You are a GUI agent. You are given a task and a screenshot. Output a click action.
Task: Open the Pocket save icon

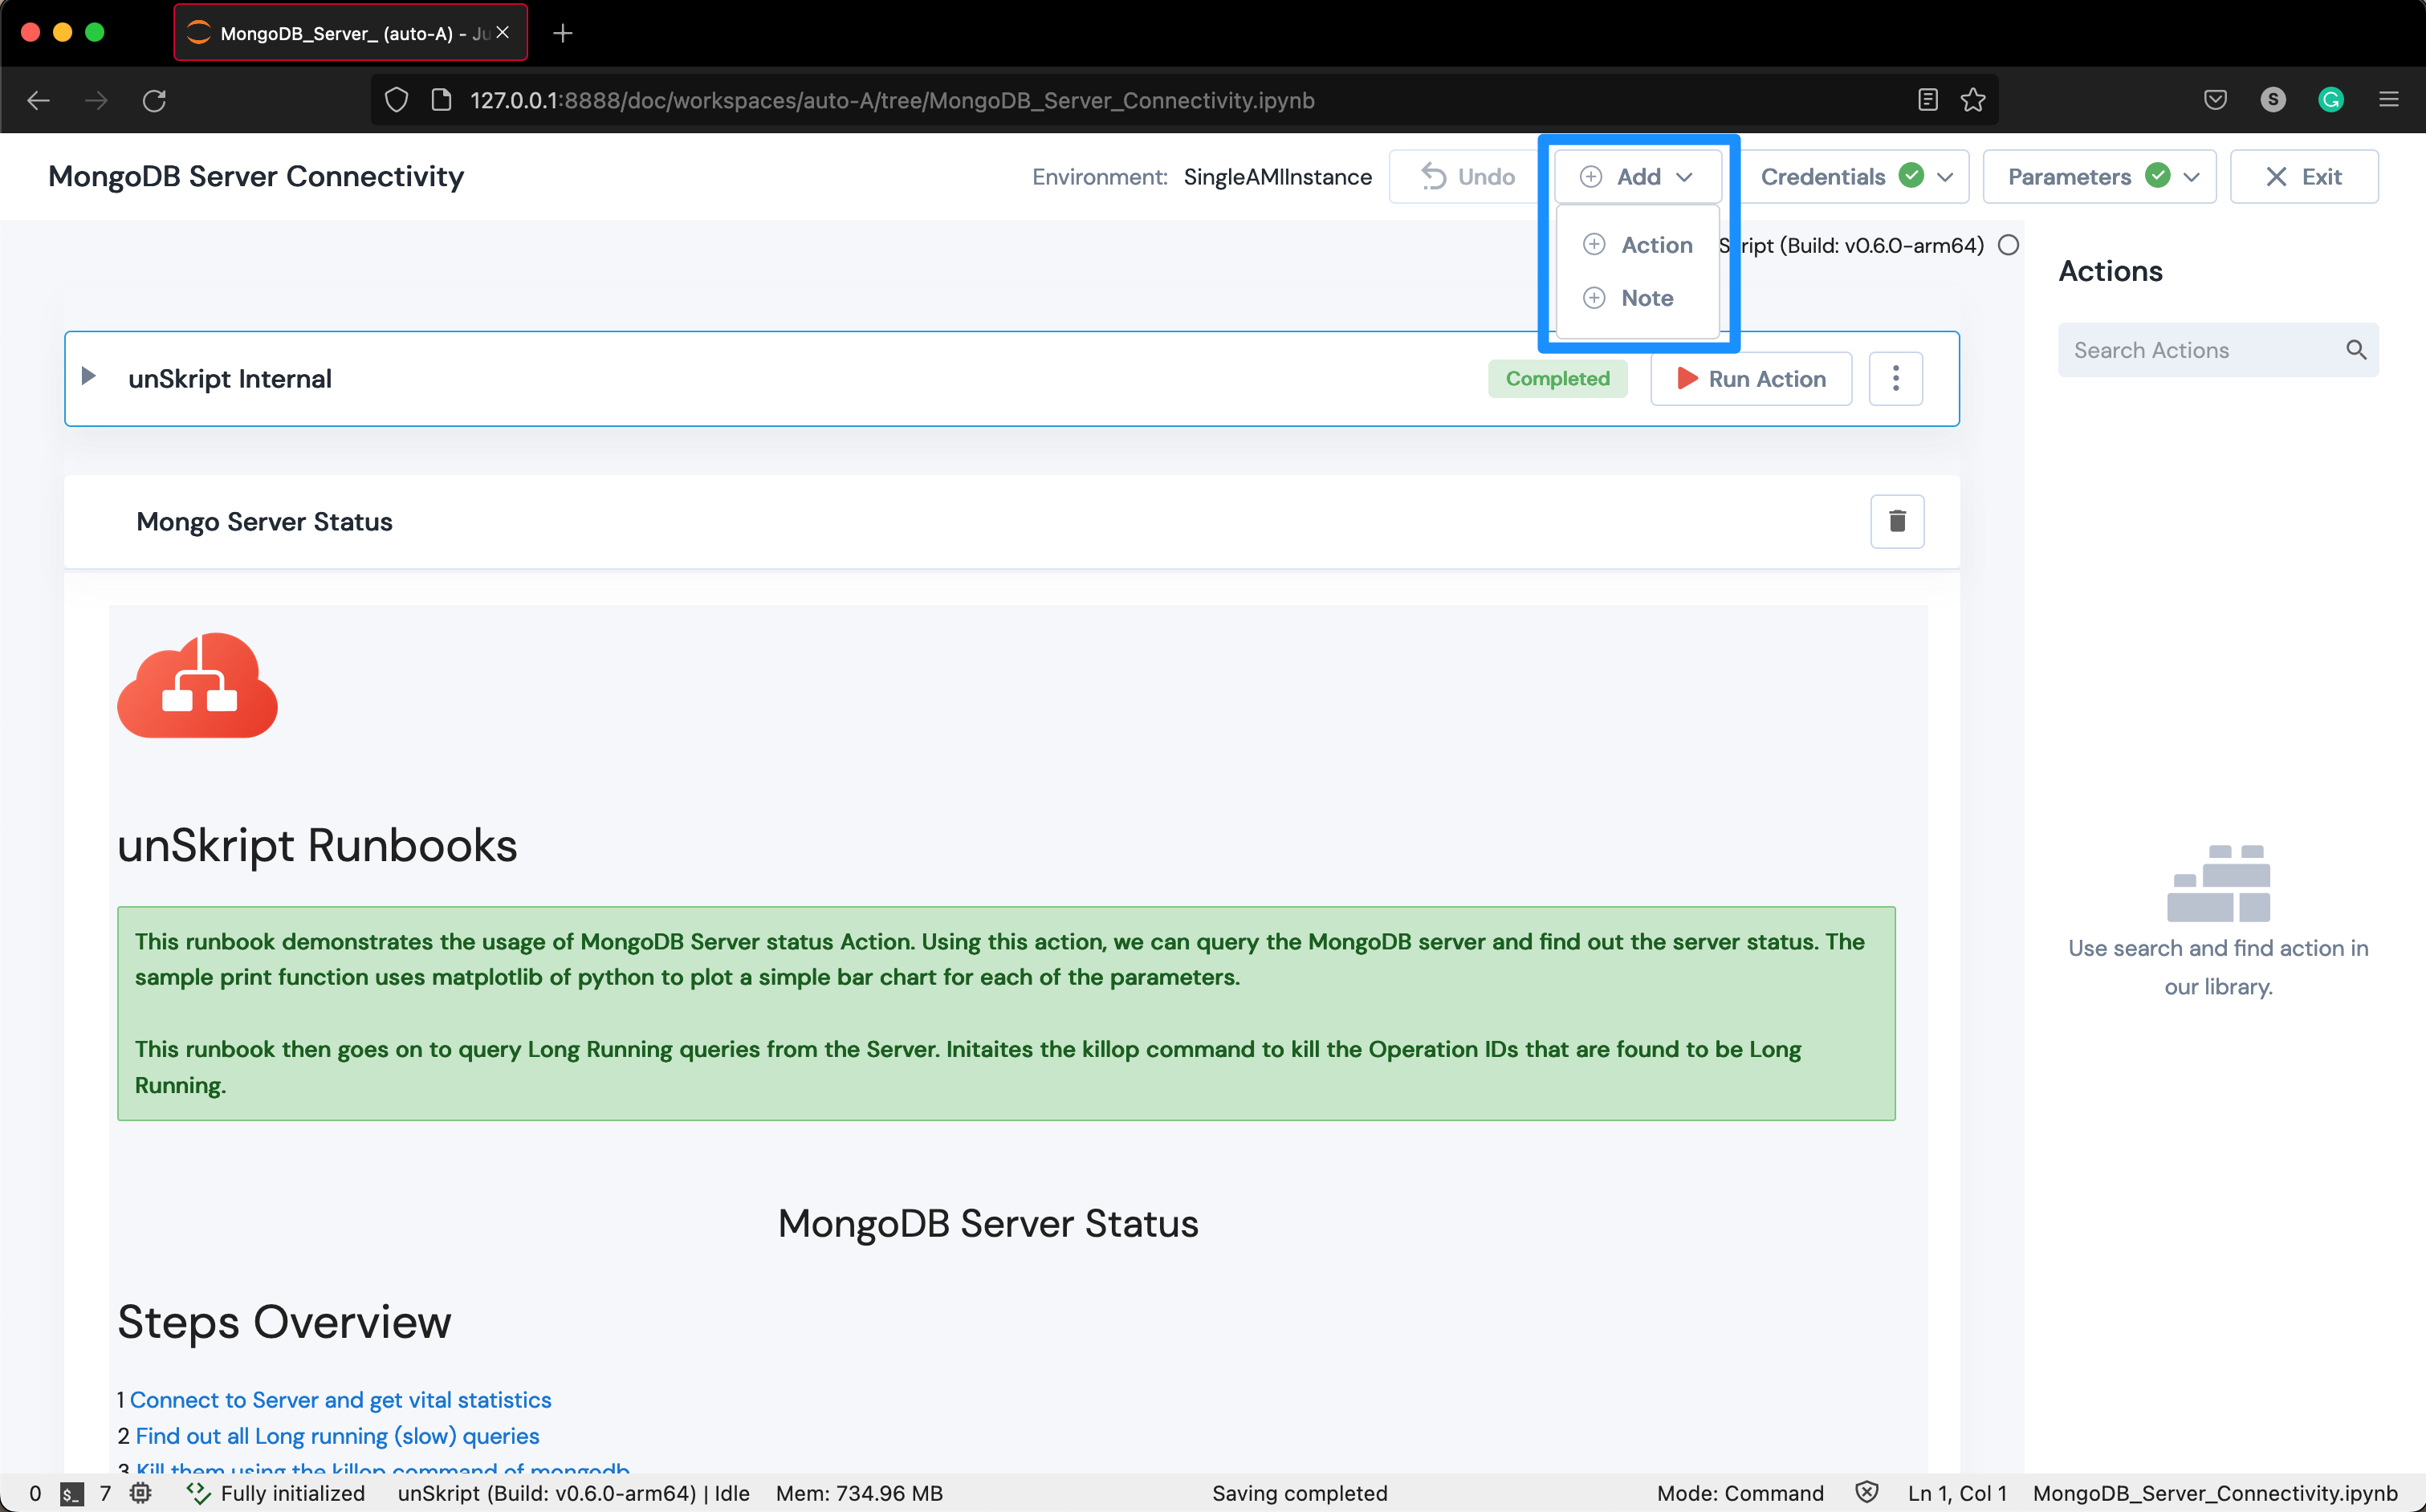(x=2215, y=100)
